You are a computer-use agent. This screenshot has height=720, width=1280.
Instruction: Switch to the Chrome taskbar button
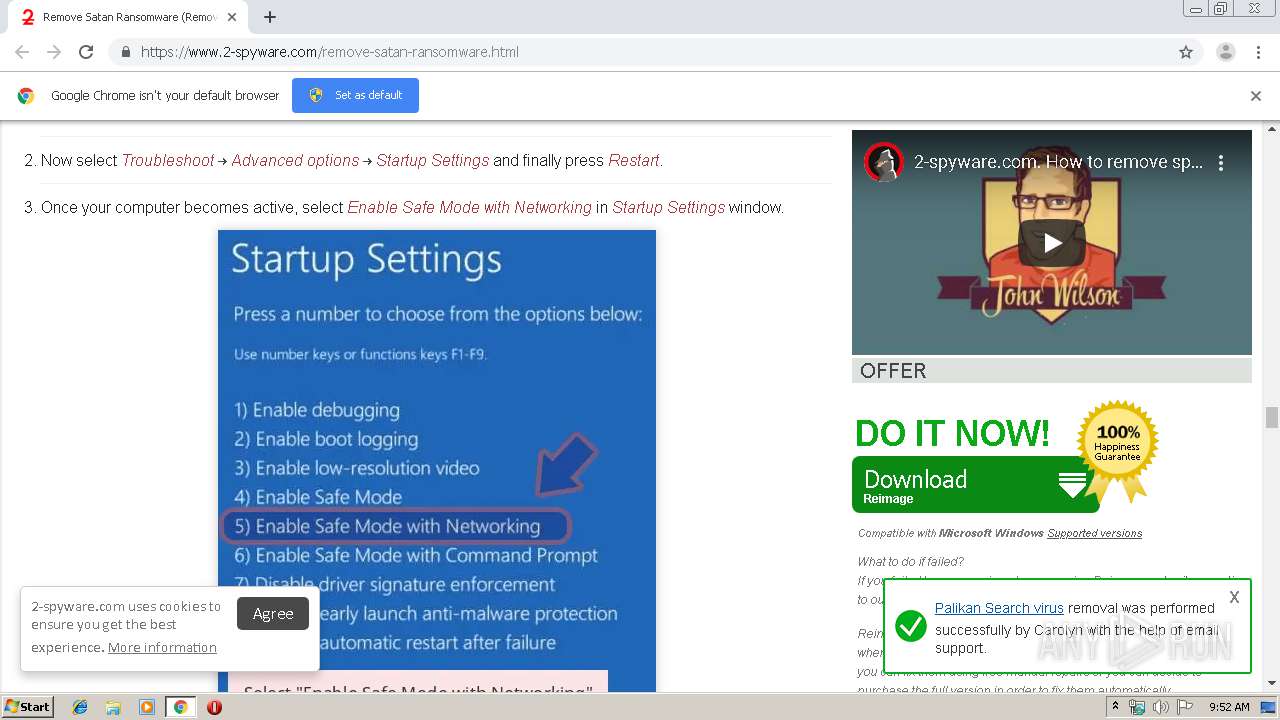180,707
